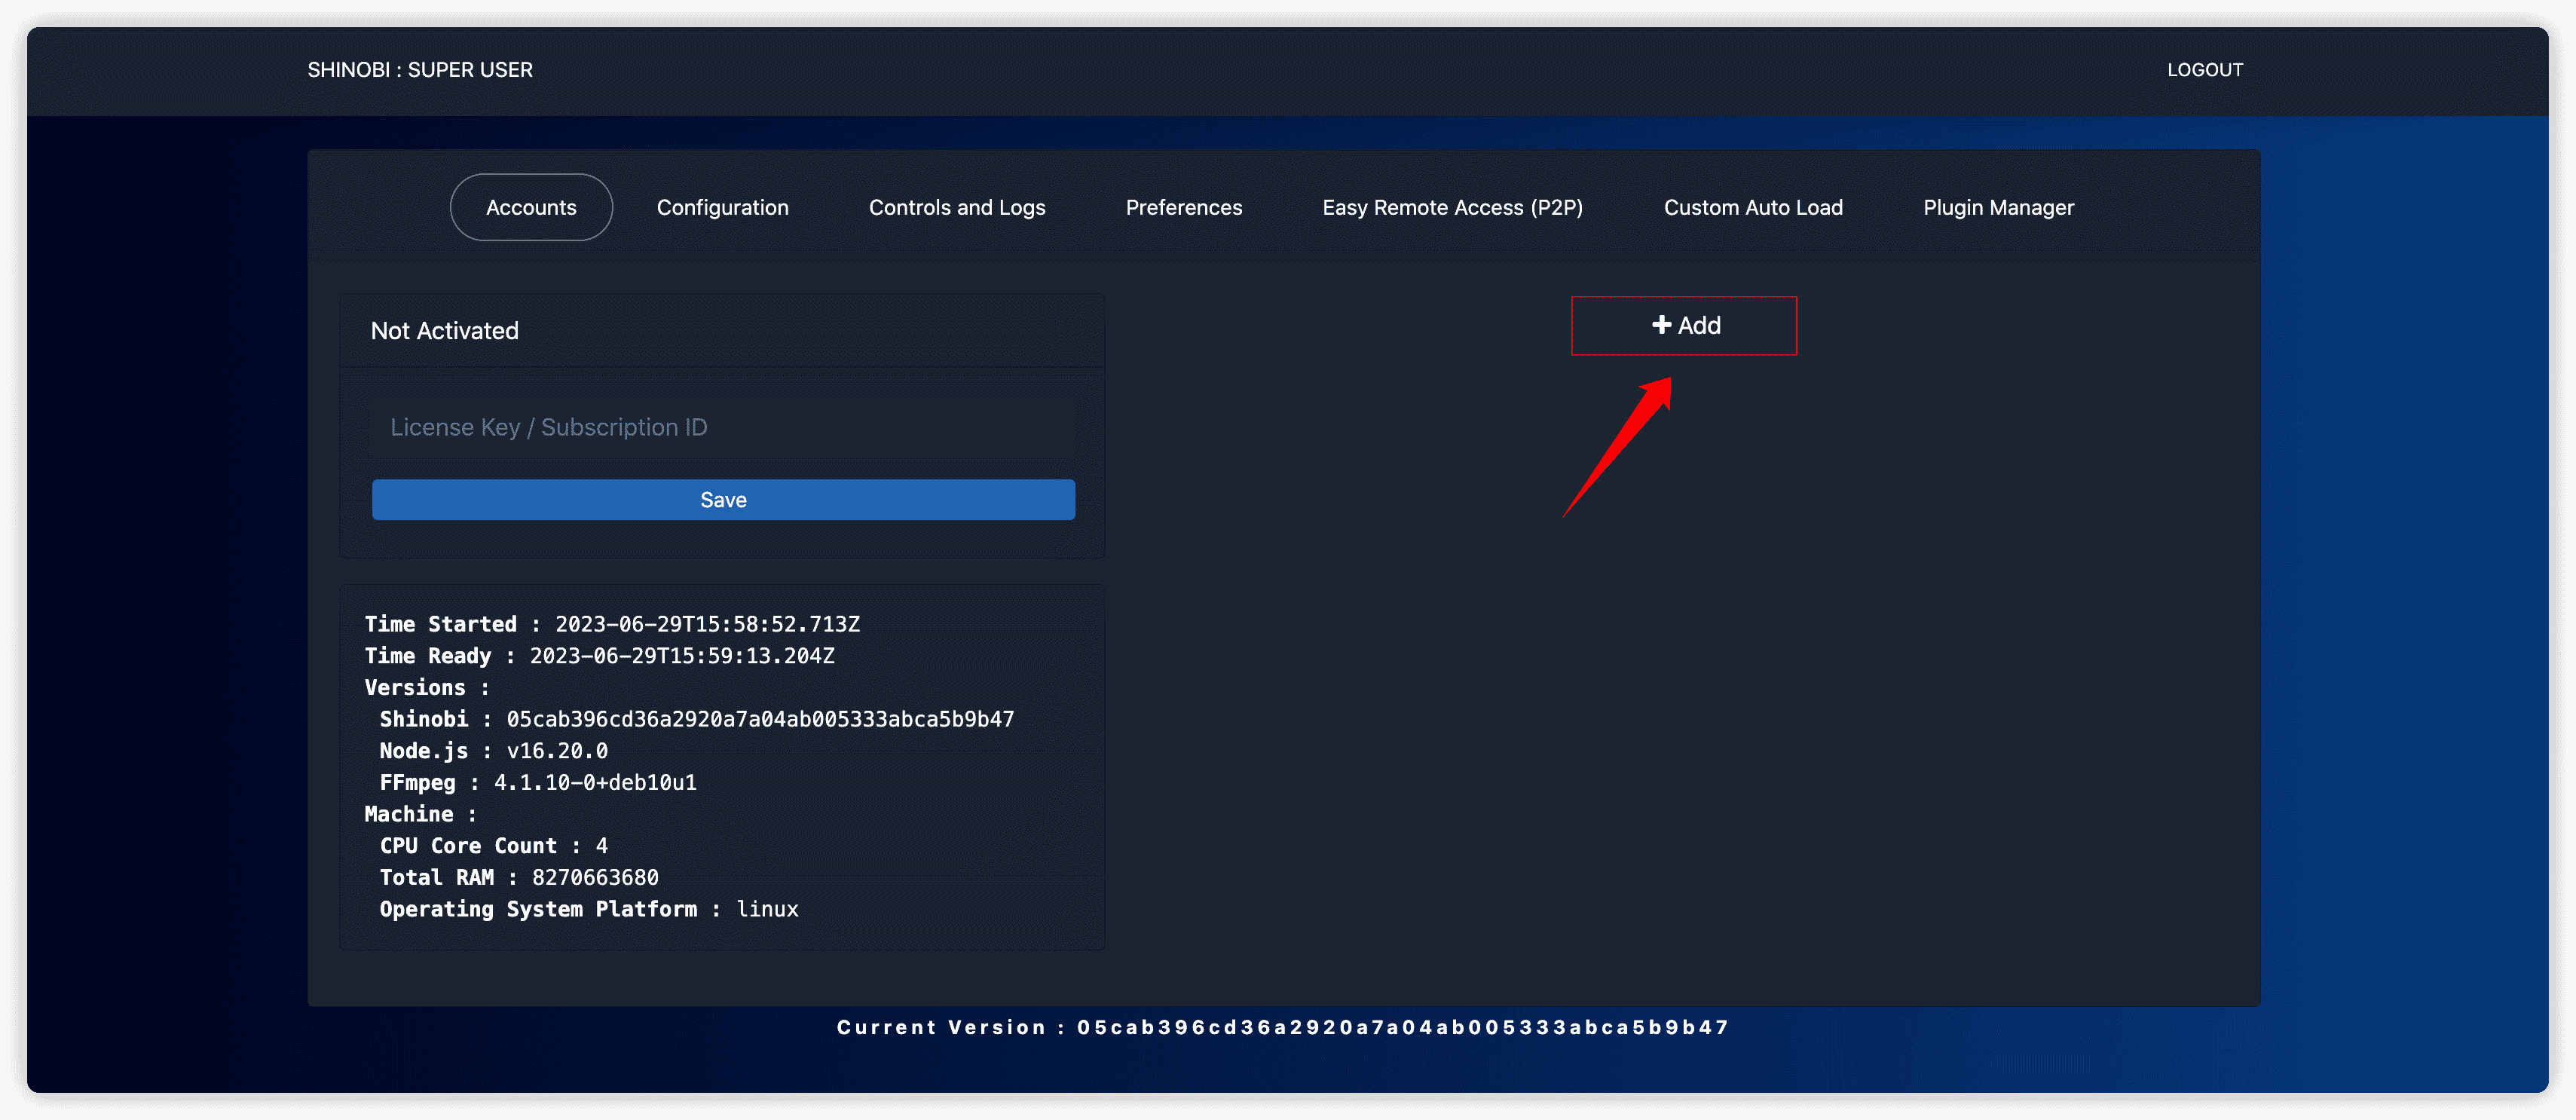Image resolution: width=2576 pixels, height=1120 pixels.
Task: Select the Custom Auto Load tab
Action: (1752, 208)
